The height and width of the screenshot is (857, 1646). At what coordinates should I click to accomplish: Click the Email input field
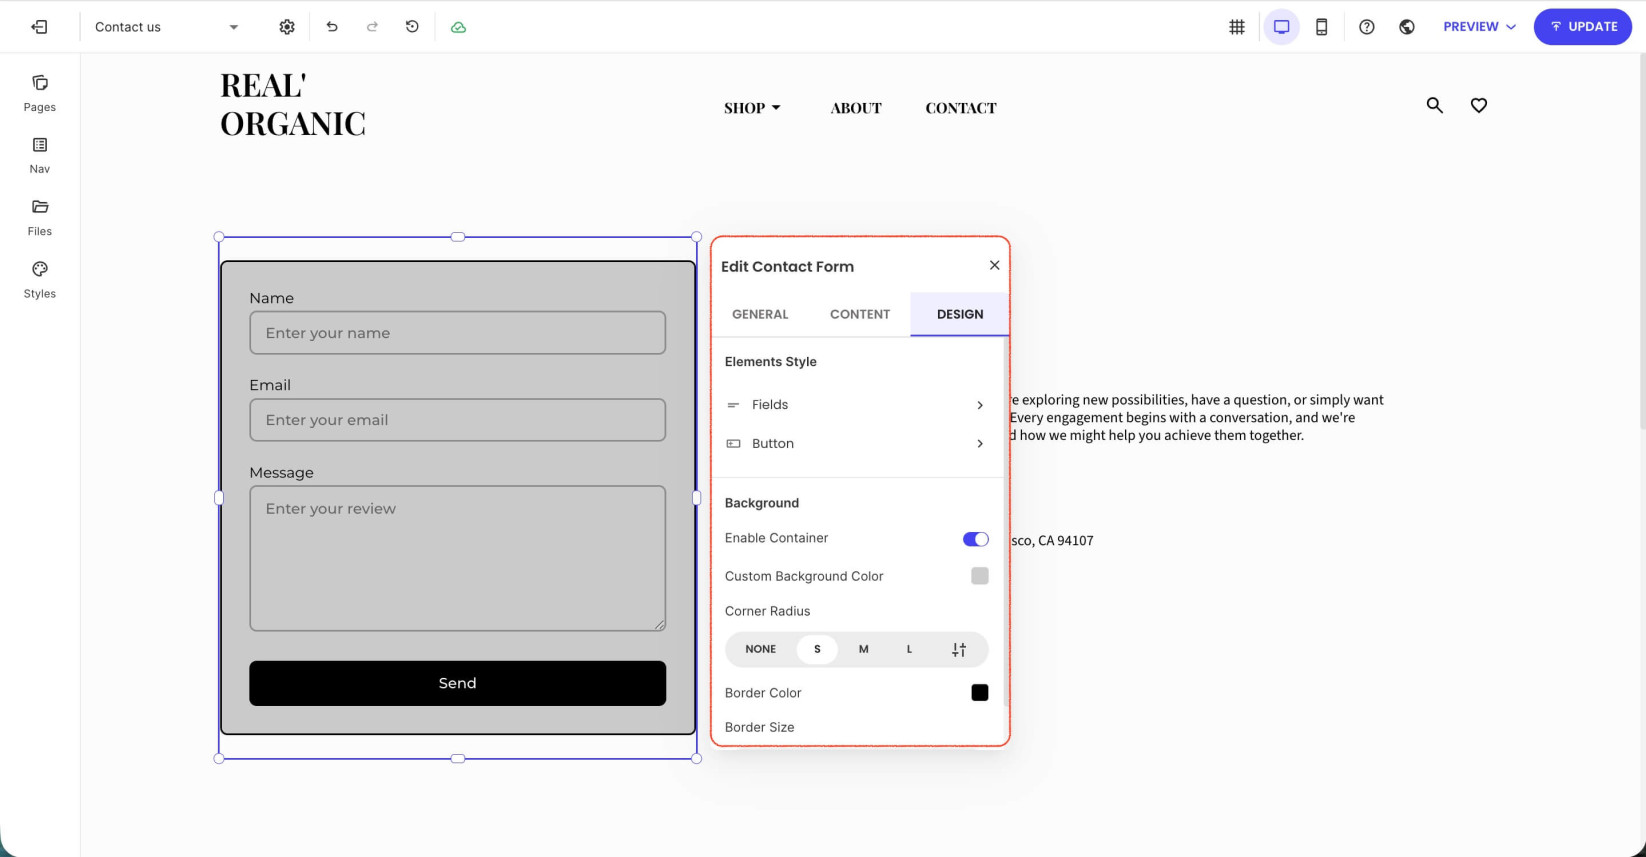[457, 420]
